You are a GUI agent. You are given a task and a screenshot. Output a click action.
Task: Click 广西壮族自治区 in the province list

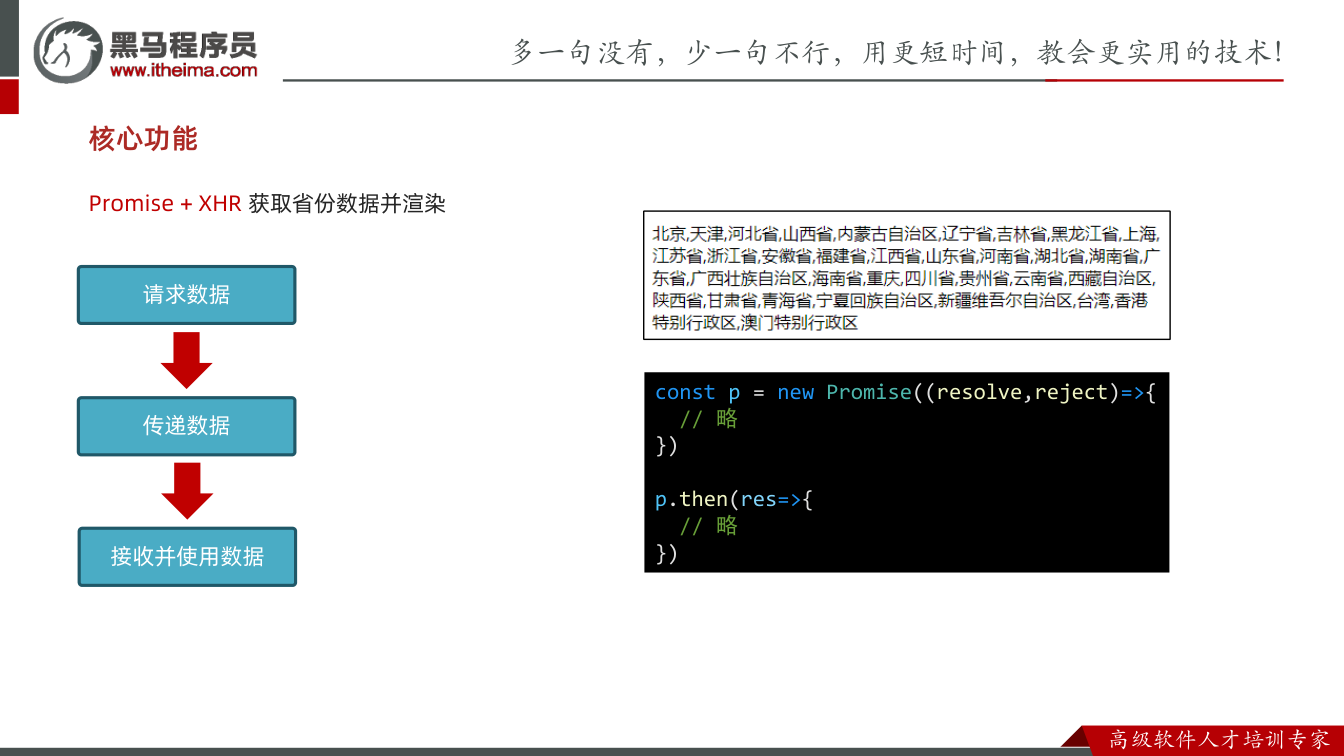(749, 278)
